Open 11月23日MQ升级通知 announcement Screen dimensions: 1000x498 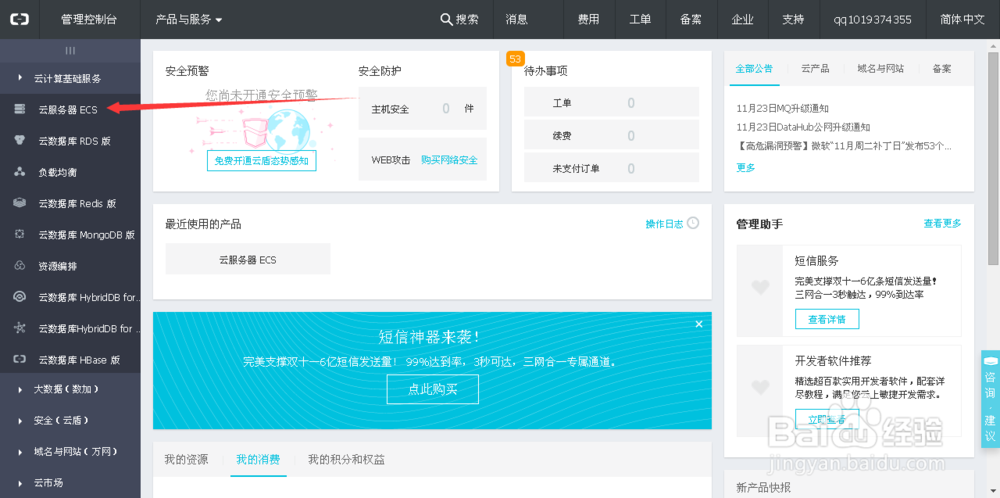pos(783,108)
